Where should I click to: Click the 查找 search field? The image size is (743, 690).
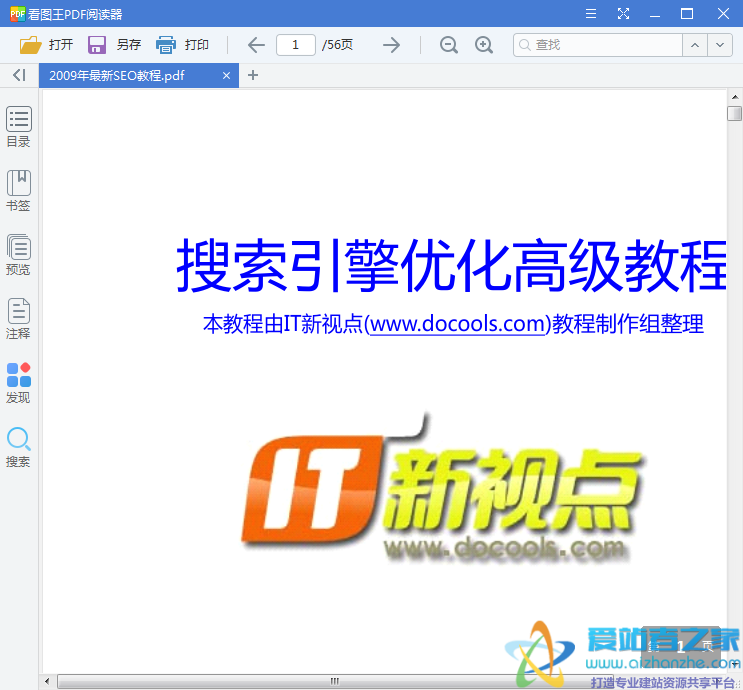coord(598,45)
